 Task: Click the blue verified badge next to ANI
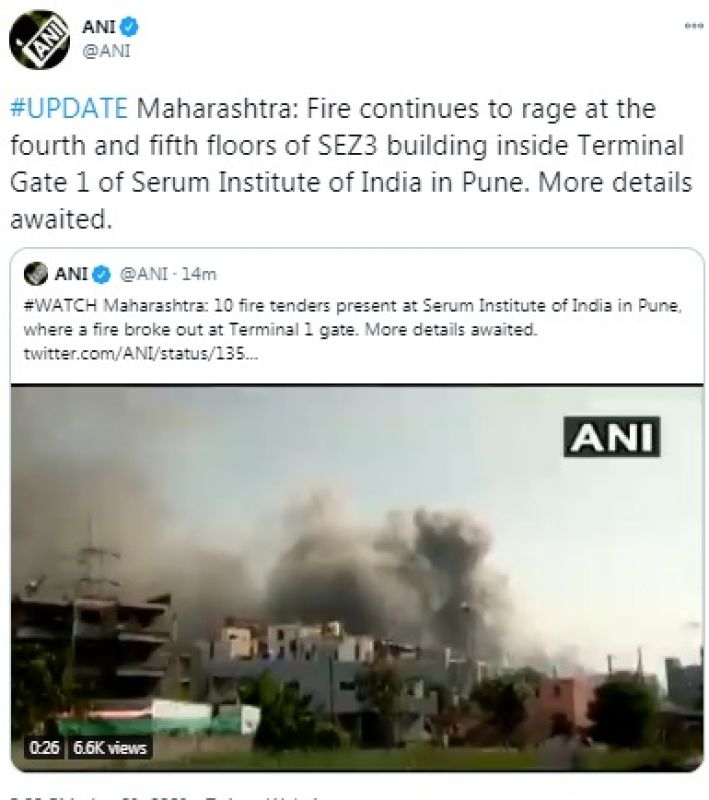129,27
